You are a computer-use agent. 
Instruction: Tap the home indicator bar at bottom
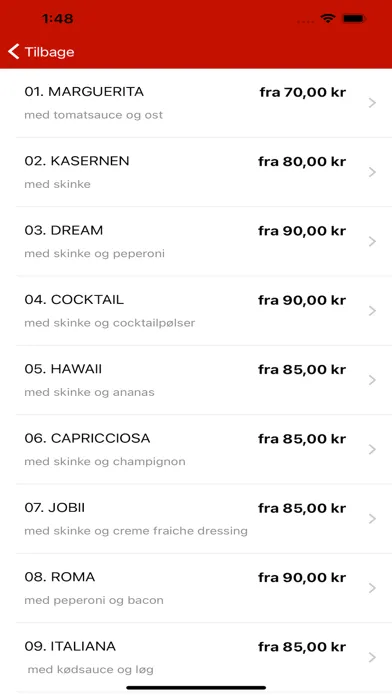pos(196,688)
